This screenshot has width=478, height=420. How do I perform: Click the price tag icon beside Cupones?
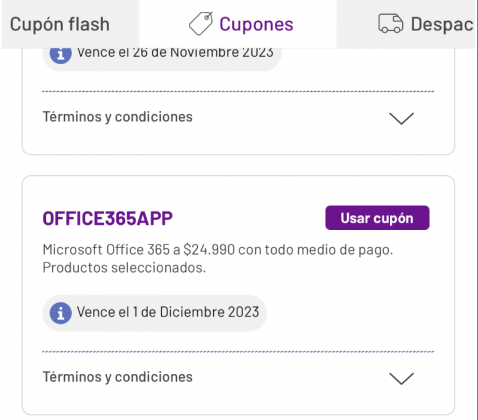201,23
